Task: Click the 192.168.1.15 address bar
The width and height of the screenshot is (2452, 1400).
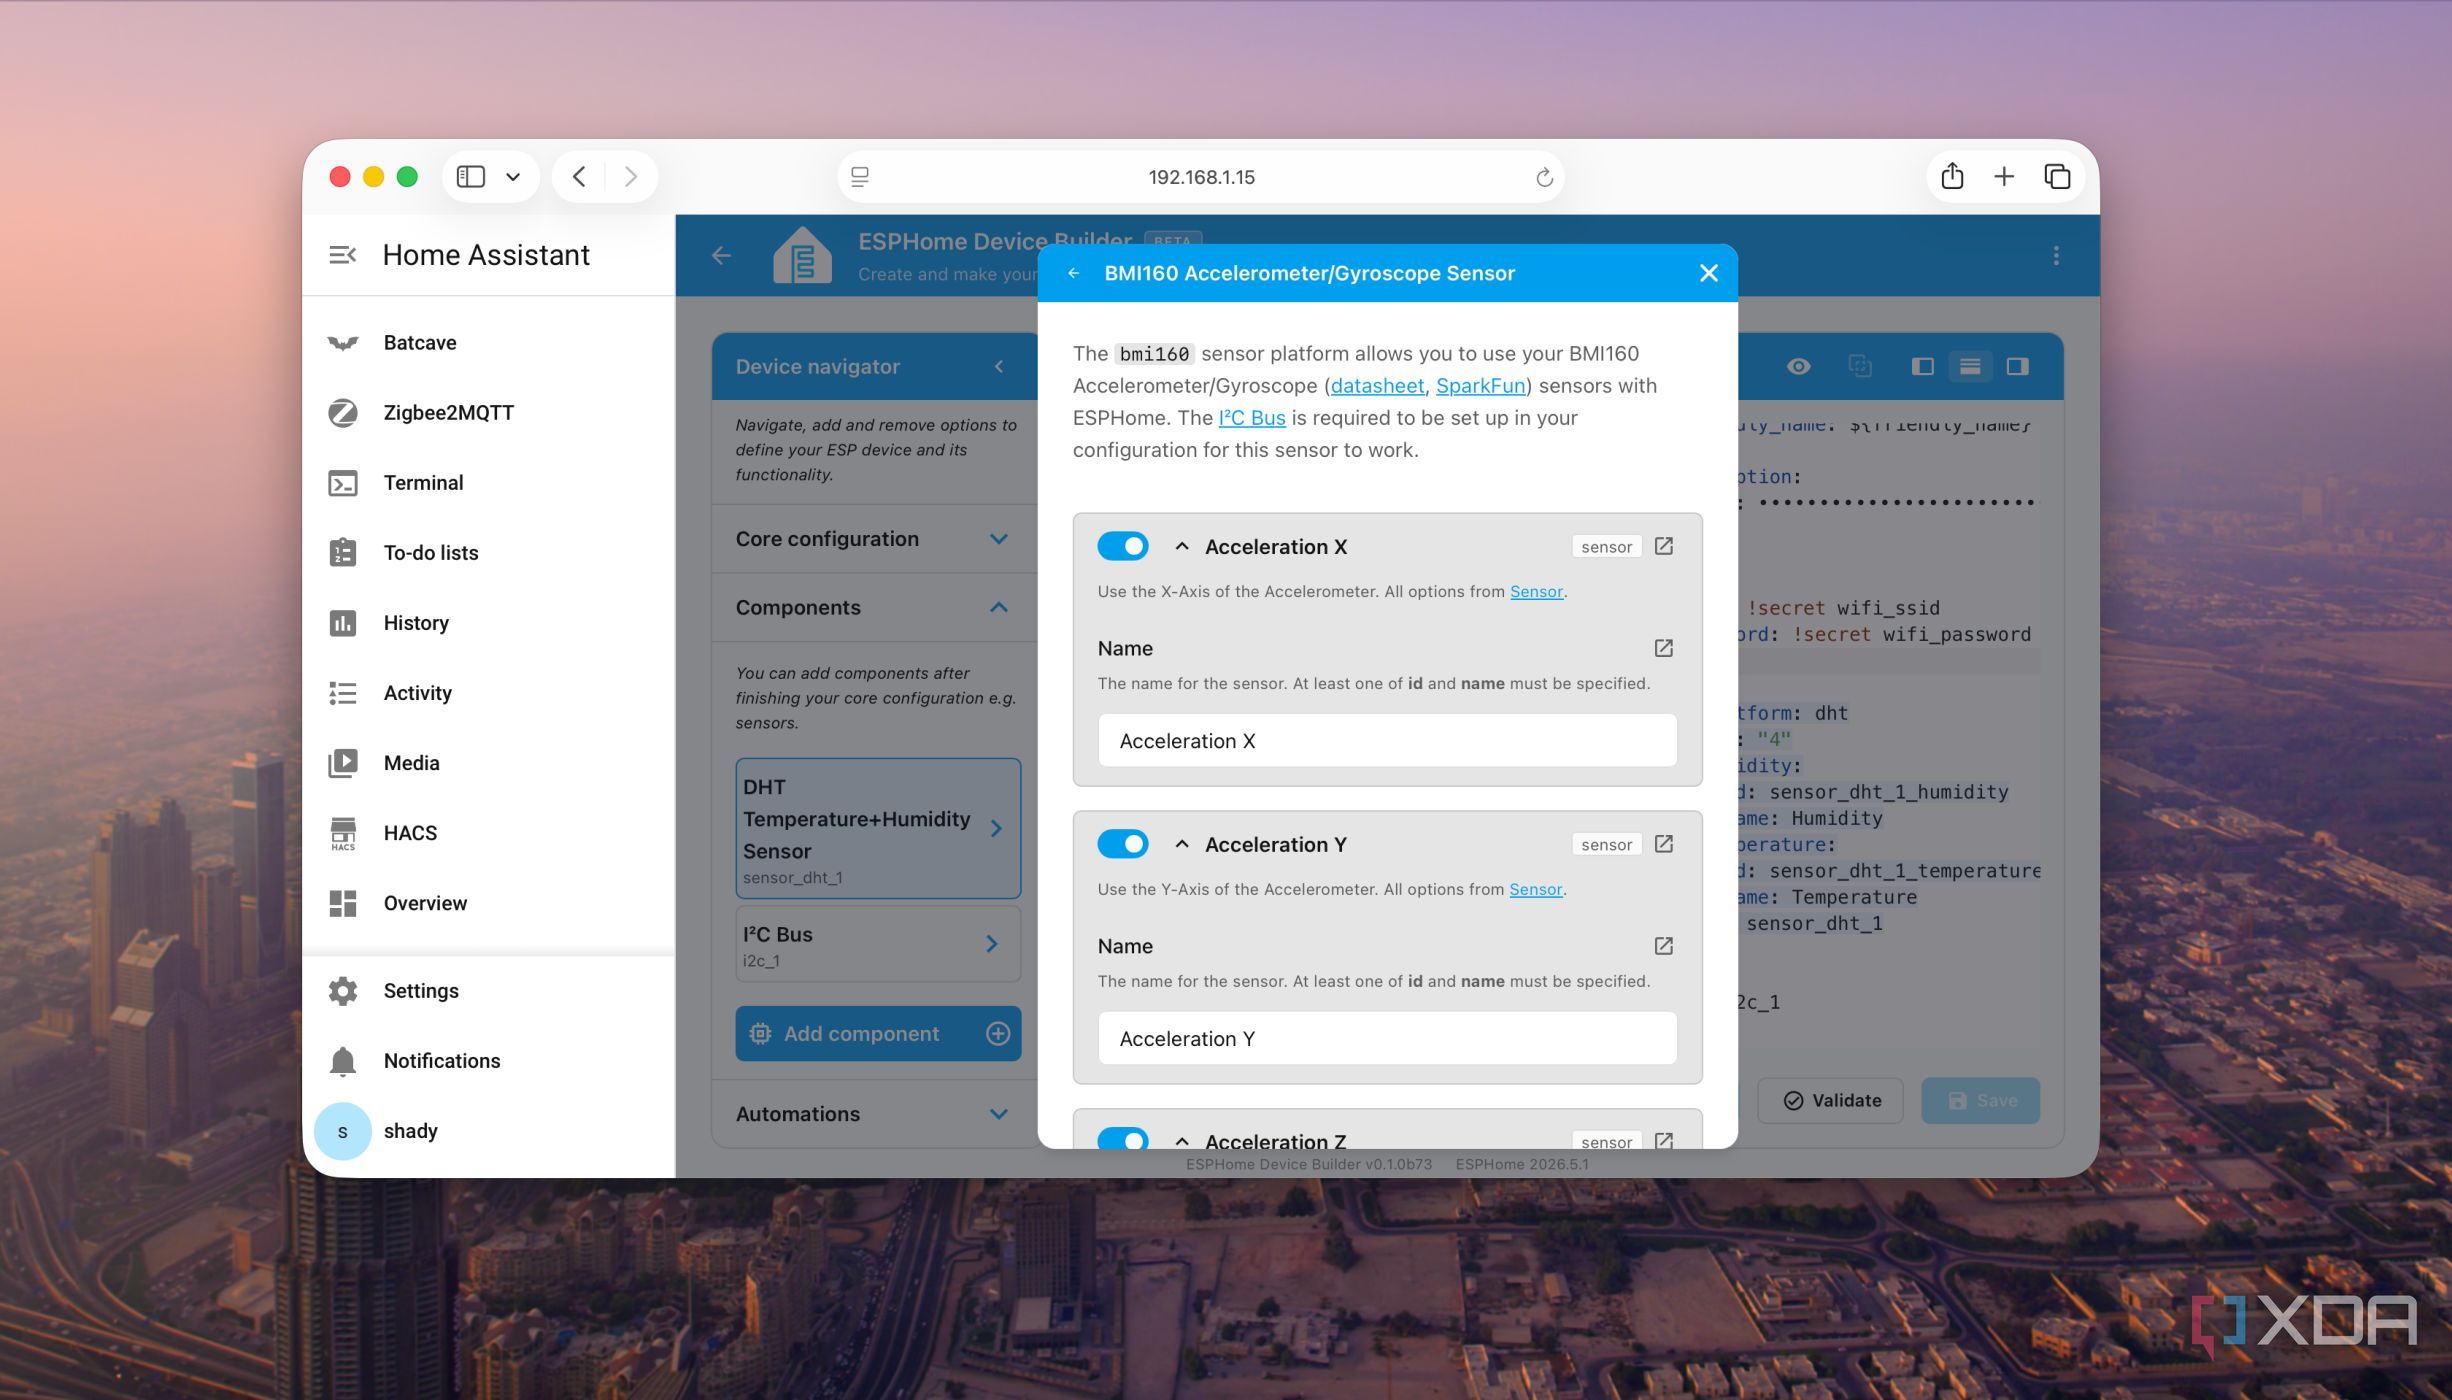Action: point(1200,177)
